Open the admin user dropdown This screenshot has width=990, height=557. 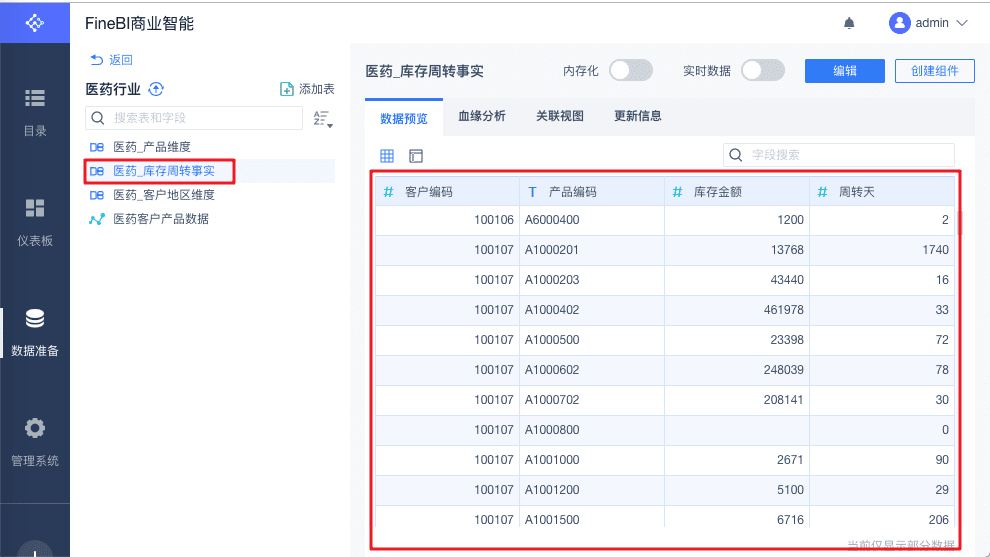[x=929, y=23]
